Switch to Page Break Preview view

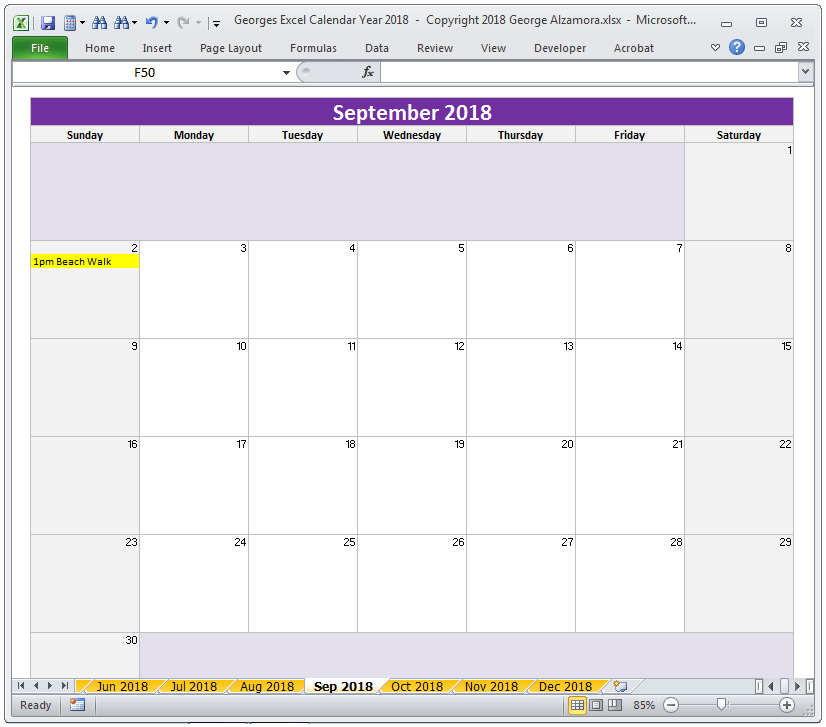[615, 705]
